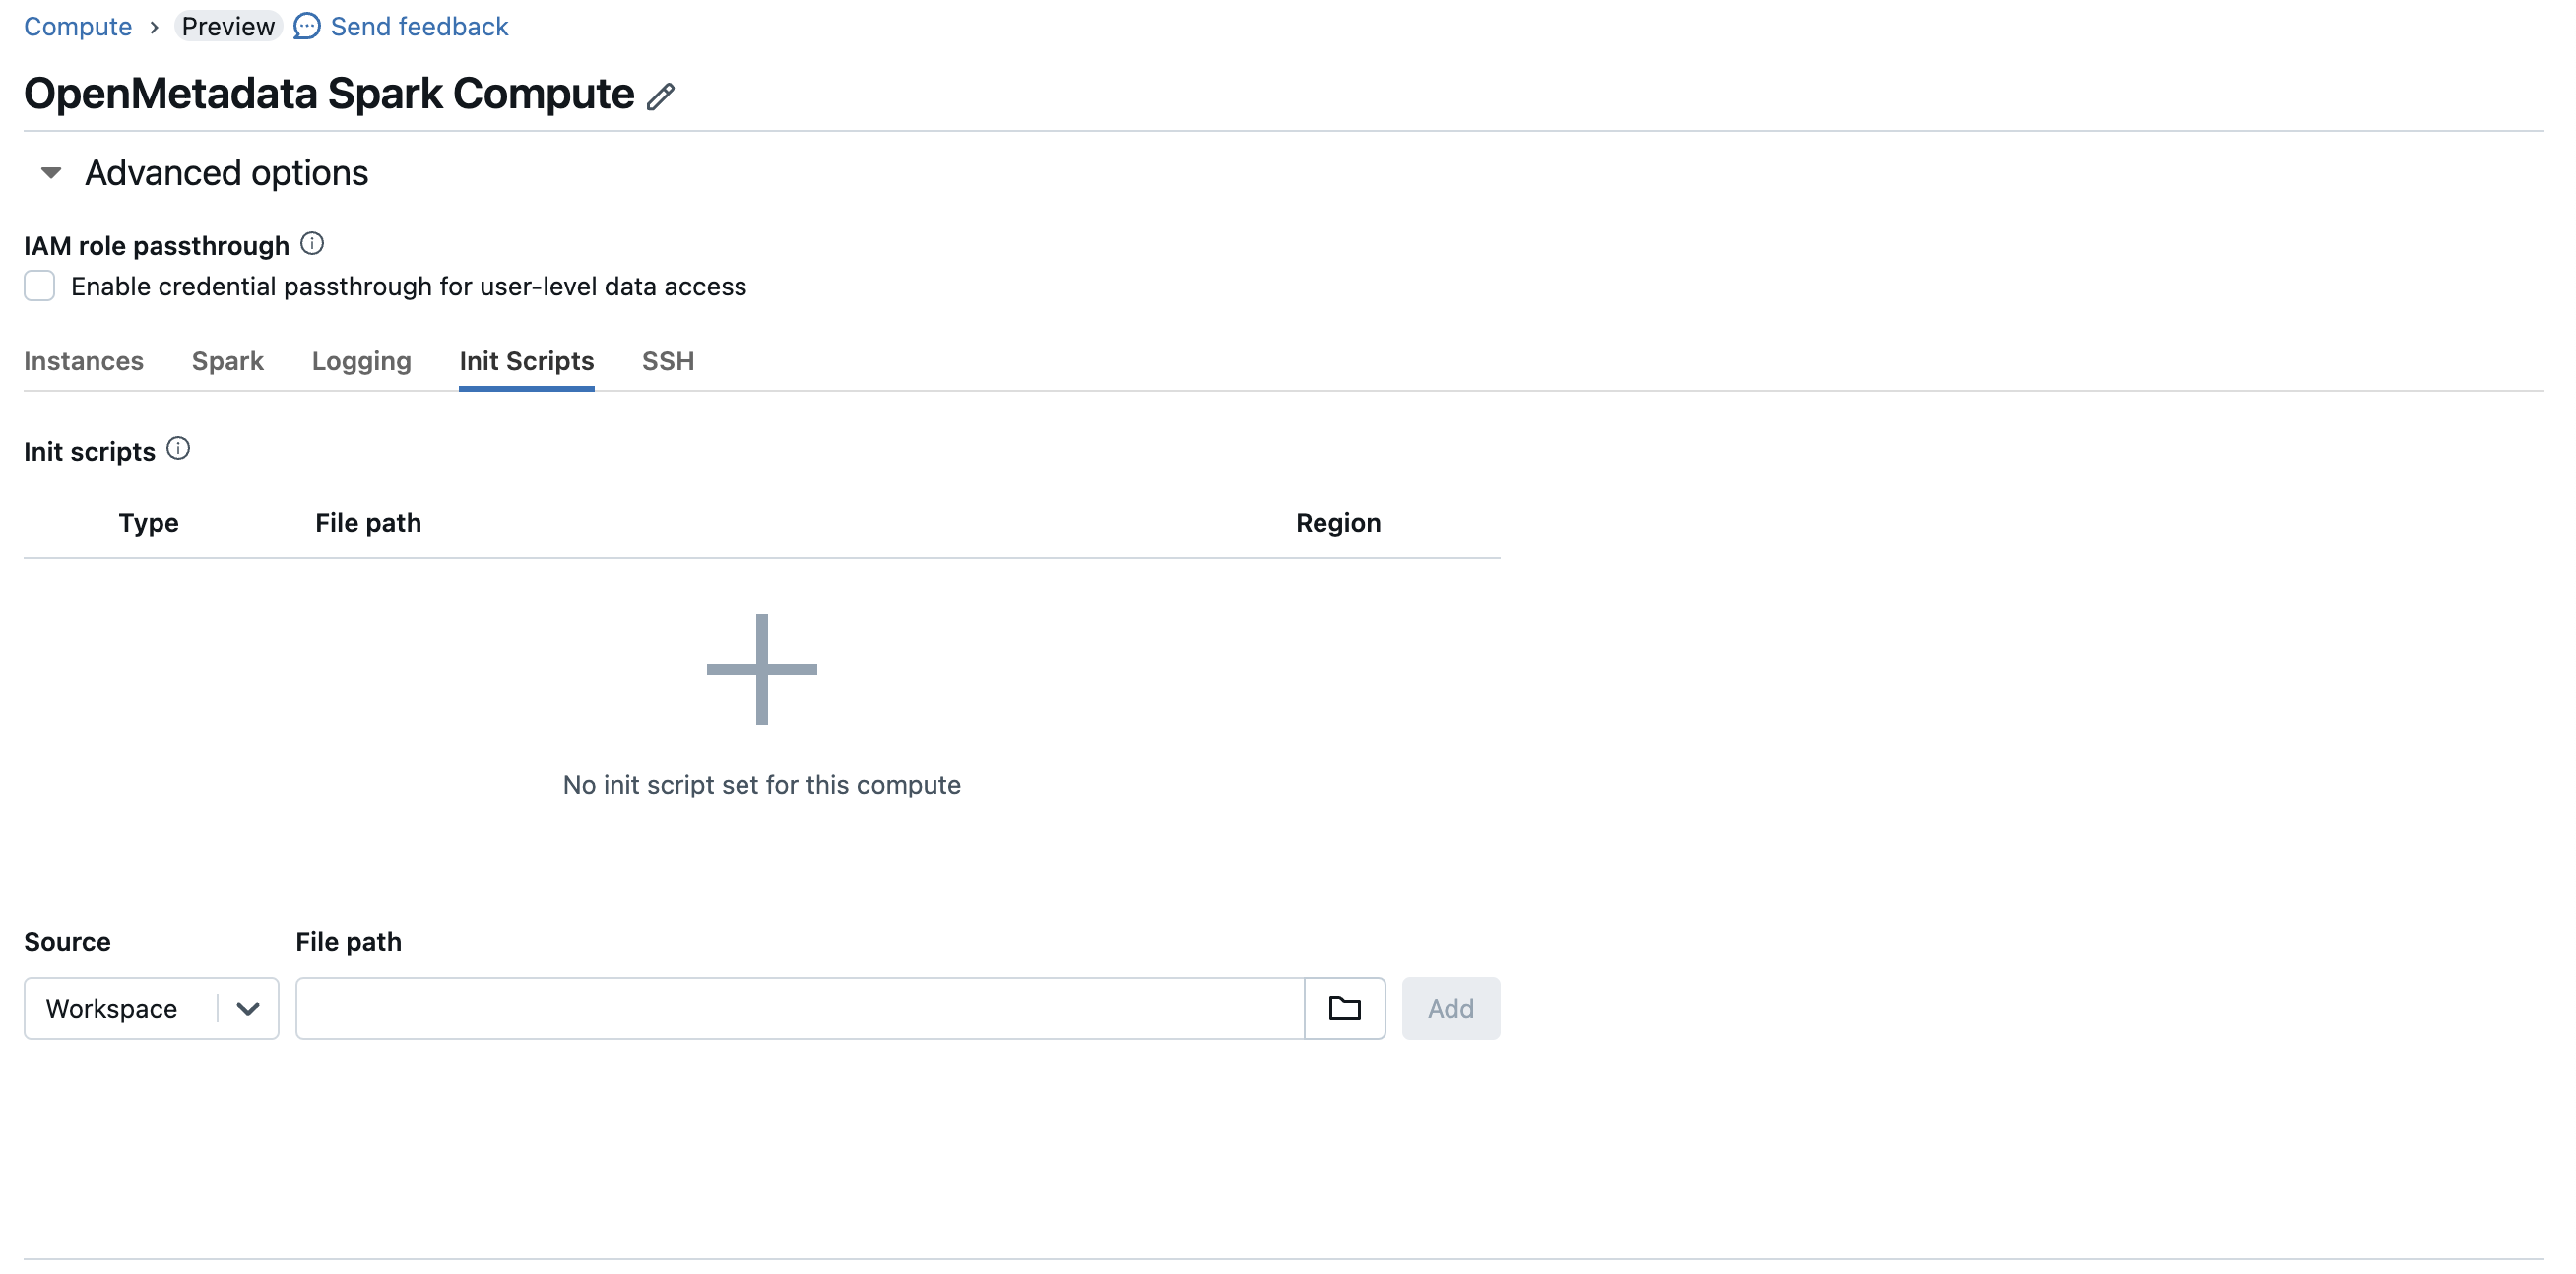Select the Init Scripts tab

pos(526,362)
